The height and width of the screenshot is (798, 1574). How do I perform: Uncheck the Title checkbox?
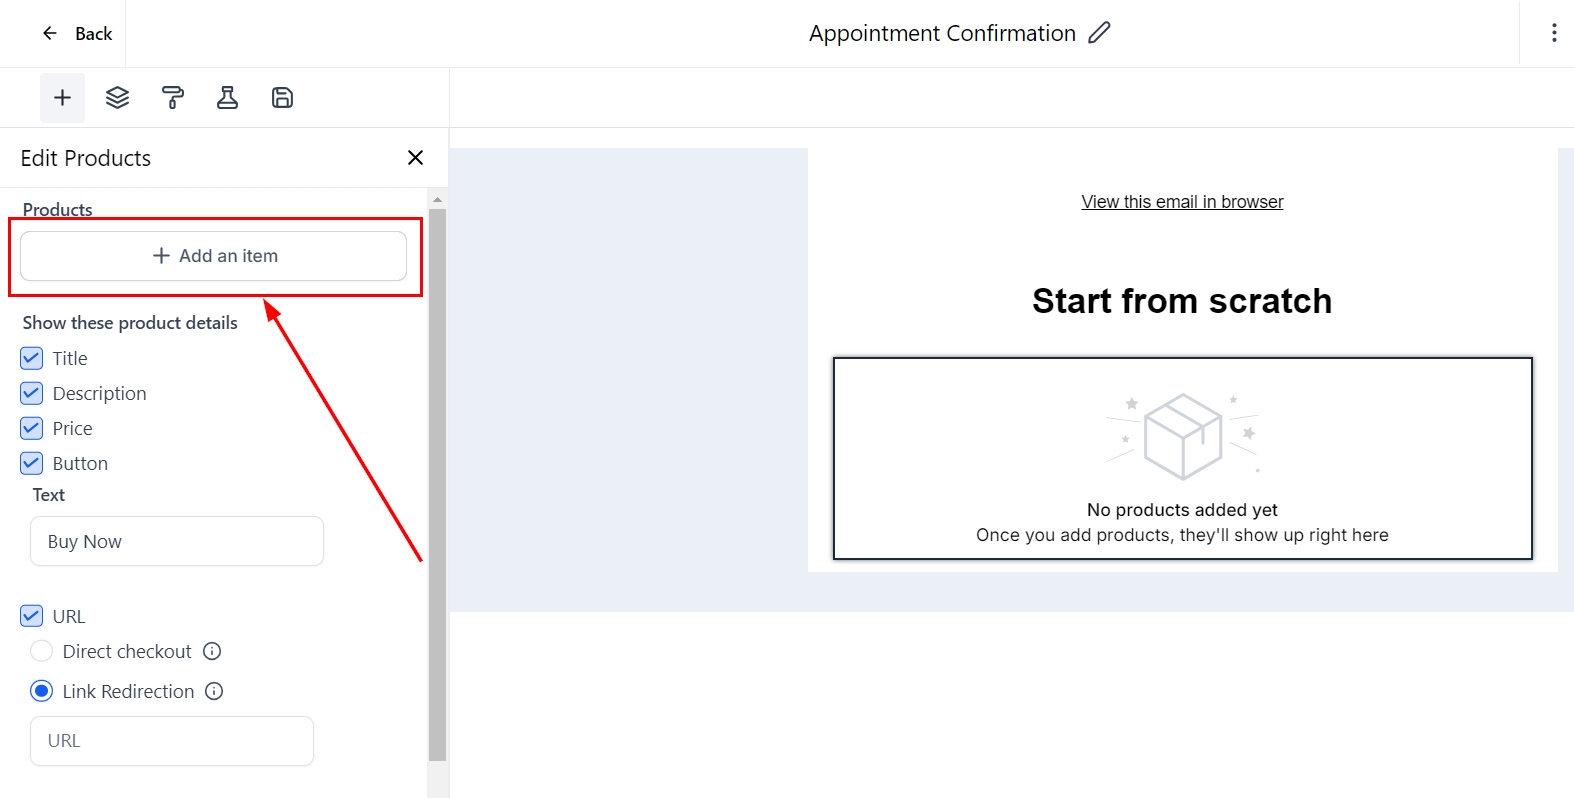(x=32, y=358)
